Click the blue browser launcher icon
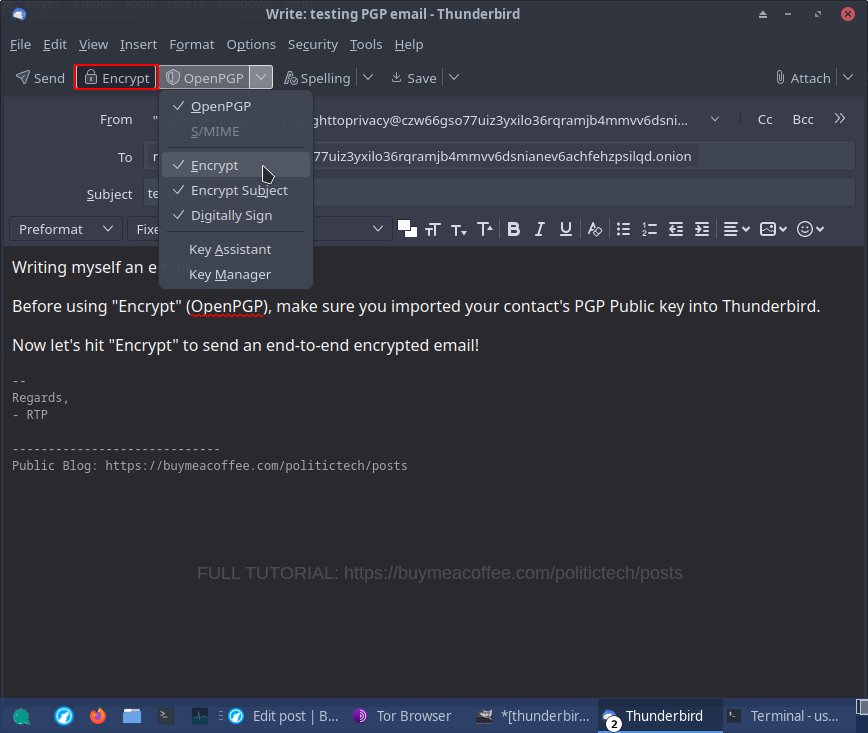 tap(64, 716)
